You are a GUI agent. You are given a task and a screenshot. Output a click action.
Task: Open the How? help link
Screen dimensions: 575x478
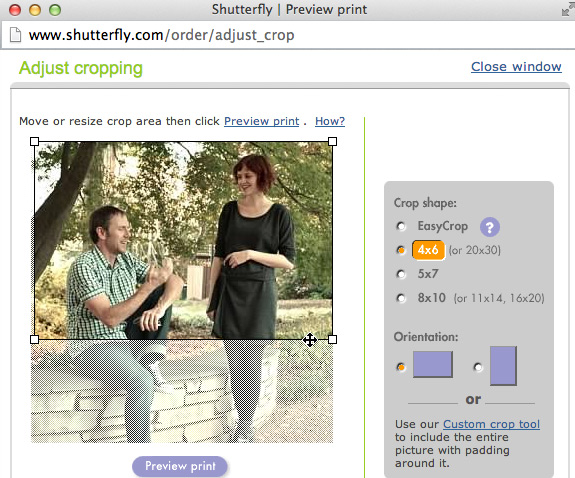pyautogui.click(x=330, y=121)
